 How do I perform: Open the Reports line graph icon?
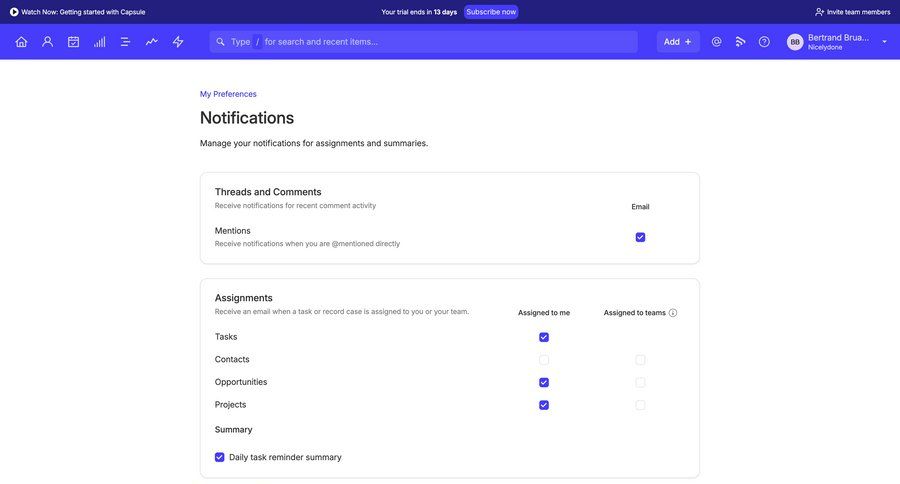point(152,42)
